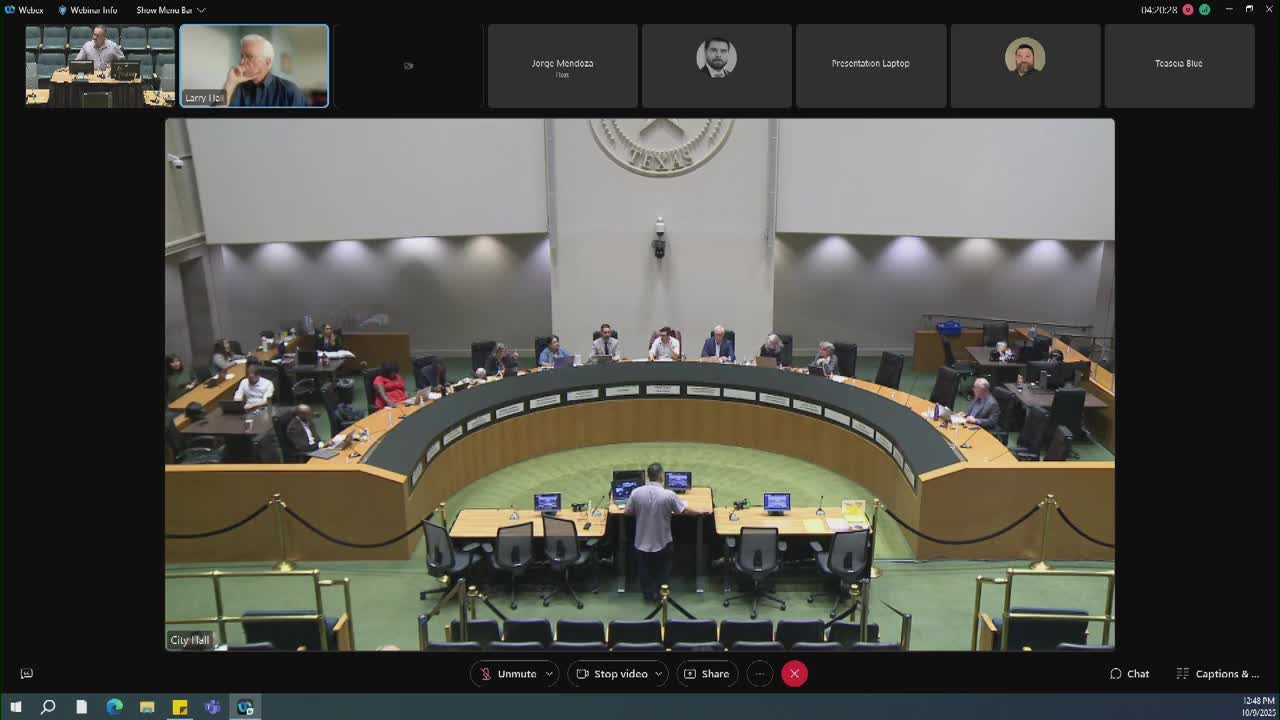Image resolution: width=1280 pixels, height=720 pixels.
Task: Open Microsoft Teams from the taskbar
Action: point(213,707)
